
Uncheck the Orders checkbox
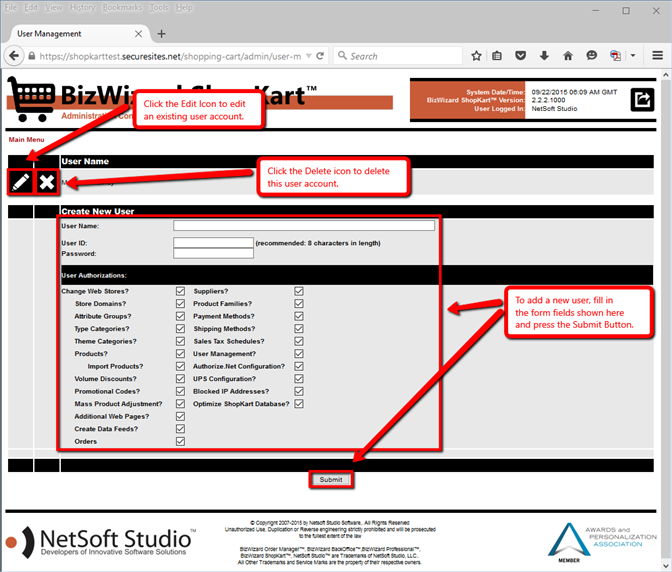[180, 441]
